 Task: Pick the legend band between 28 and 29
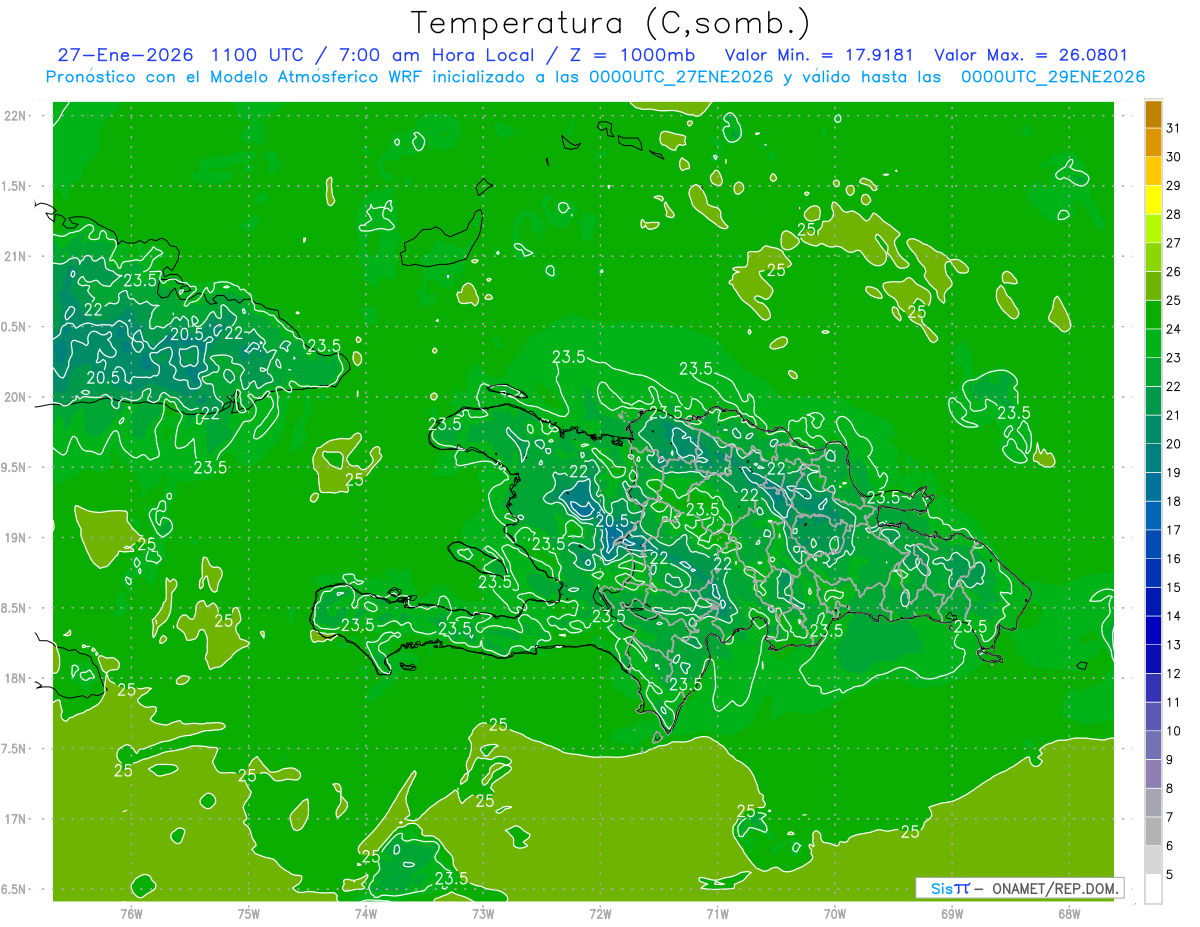[1153, 200]
